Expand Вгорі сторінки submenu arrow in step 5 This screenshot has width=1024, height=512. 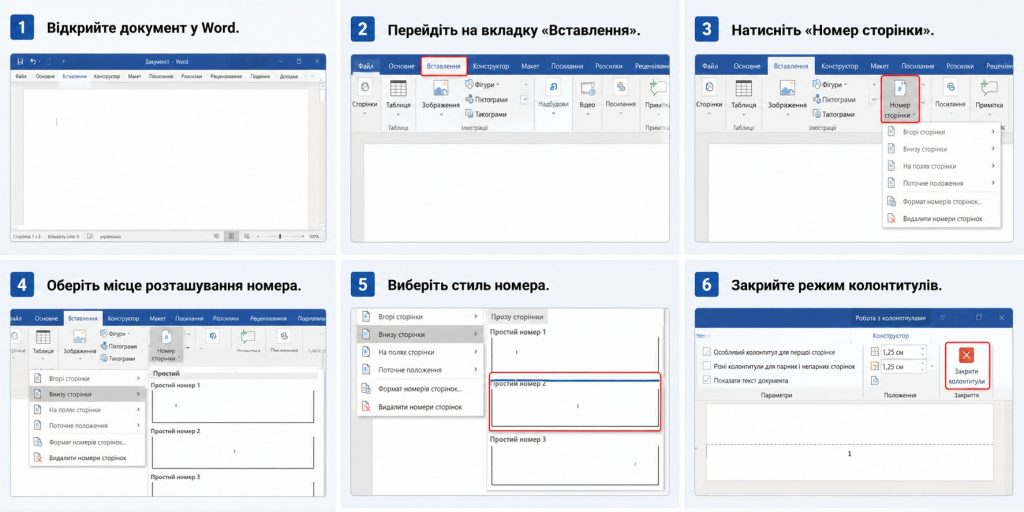475,317
